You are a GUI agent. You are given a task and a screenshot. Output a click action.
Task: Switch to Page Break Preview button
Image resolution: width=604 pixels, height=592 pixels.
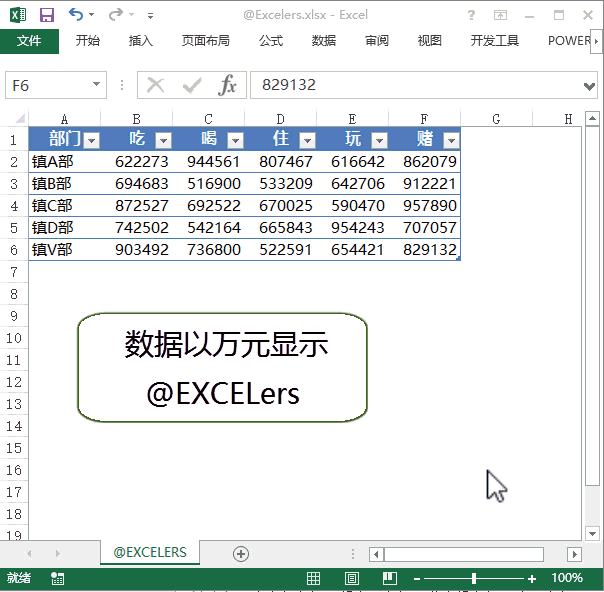point(389,578)
